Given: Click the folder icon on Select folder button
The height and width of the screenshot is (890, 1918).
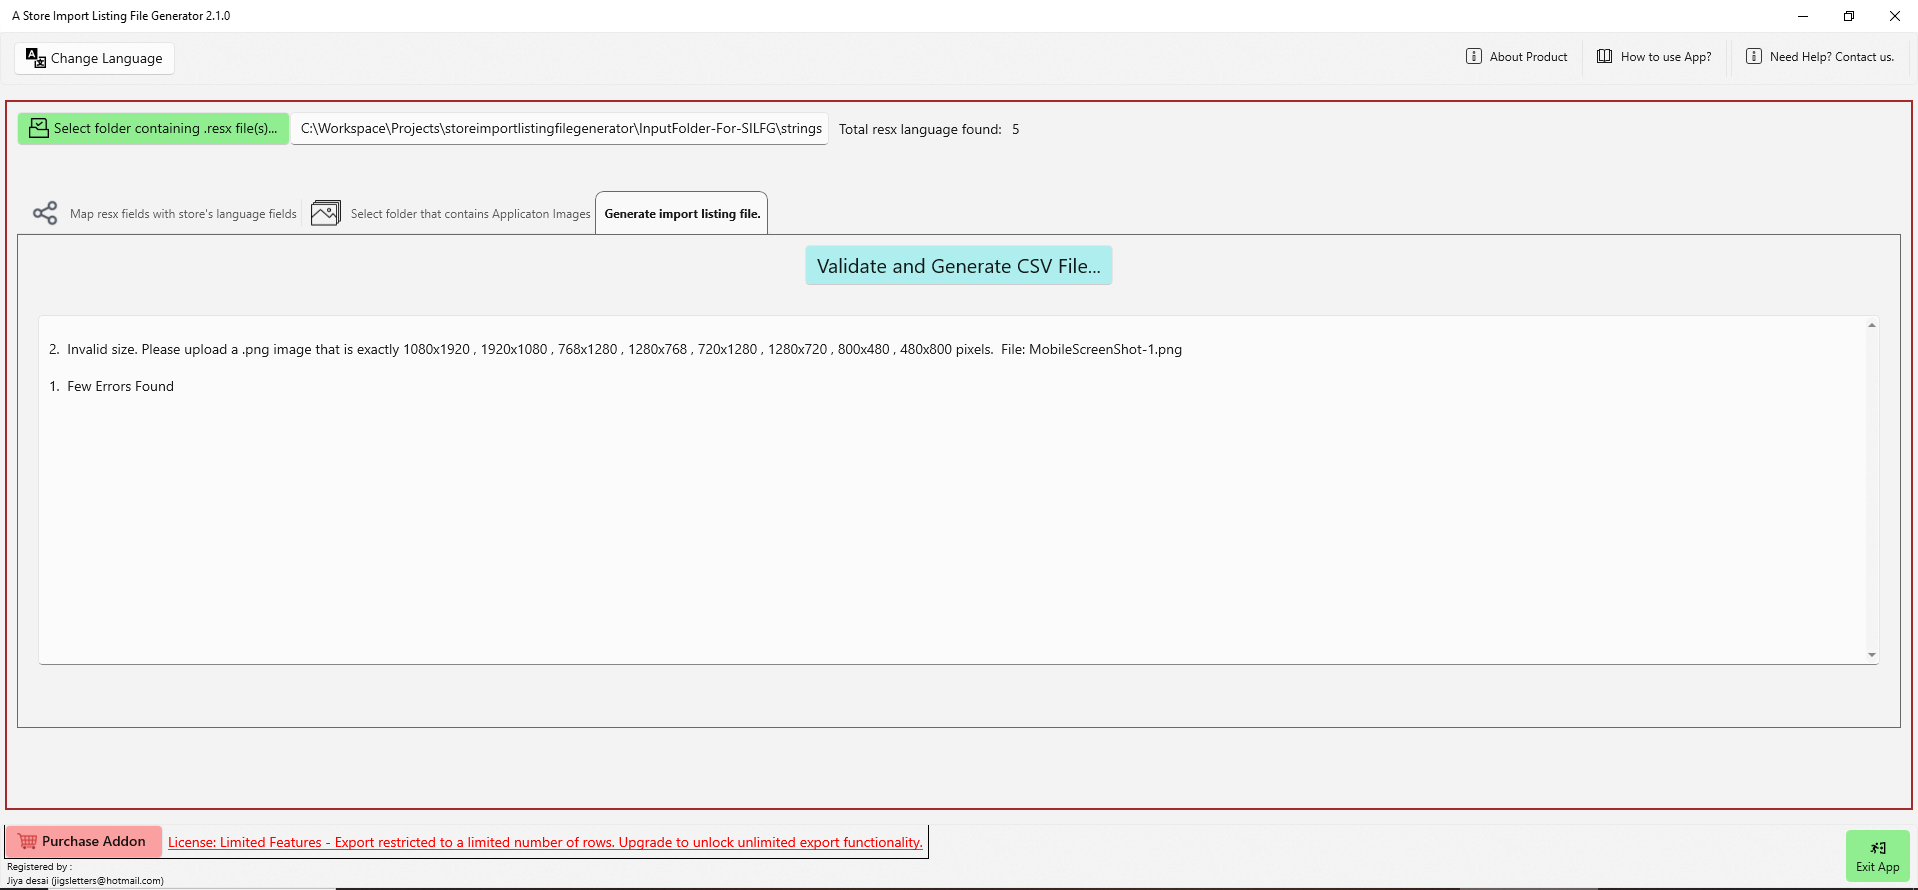Looking at the screenshot, I should tap(39, 128).
